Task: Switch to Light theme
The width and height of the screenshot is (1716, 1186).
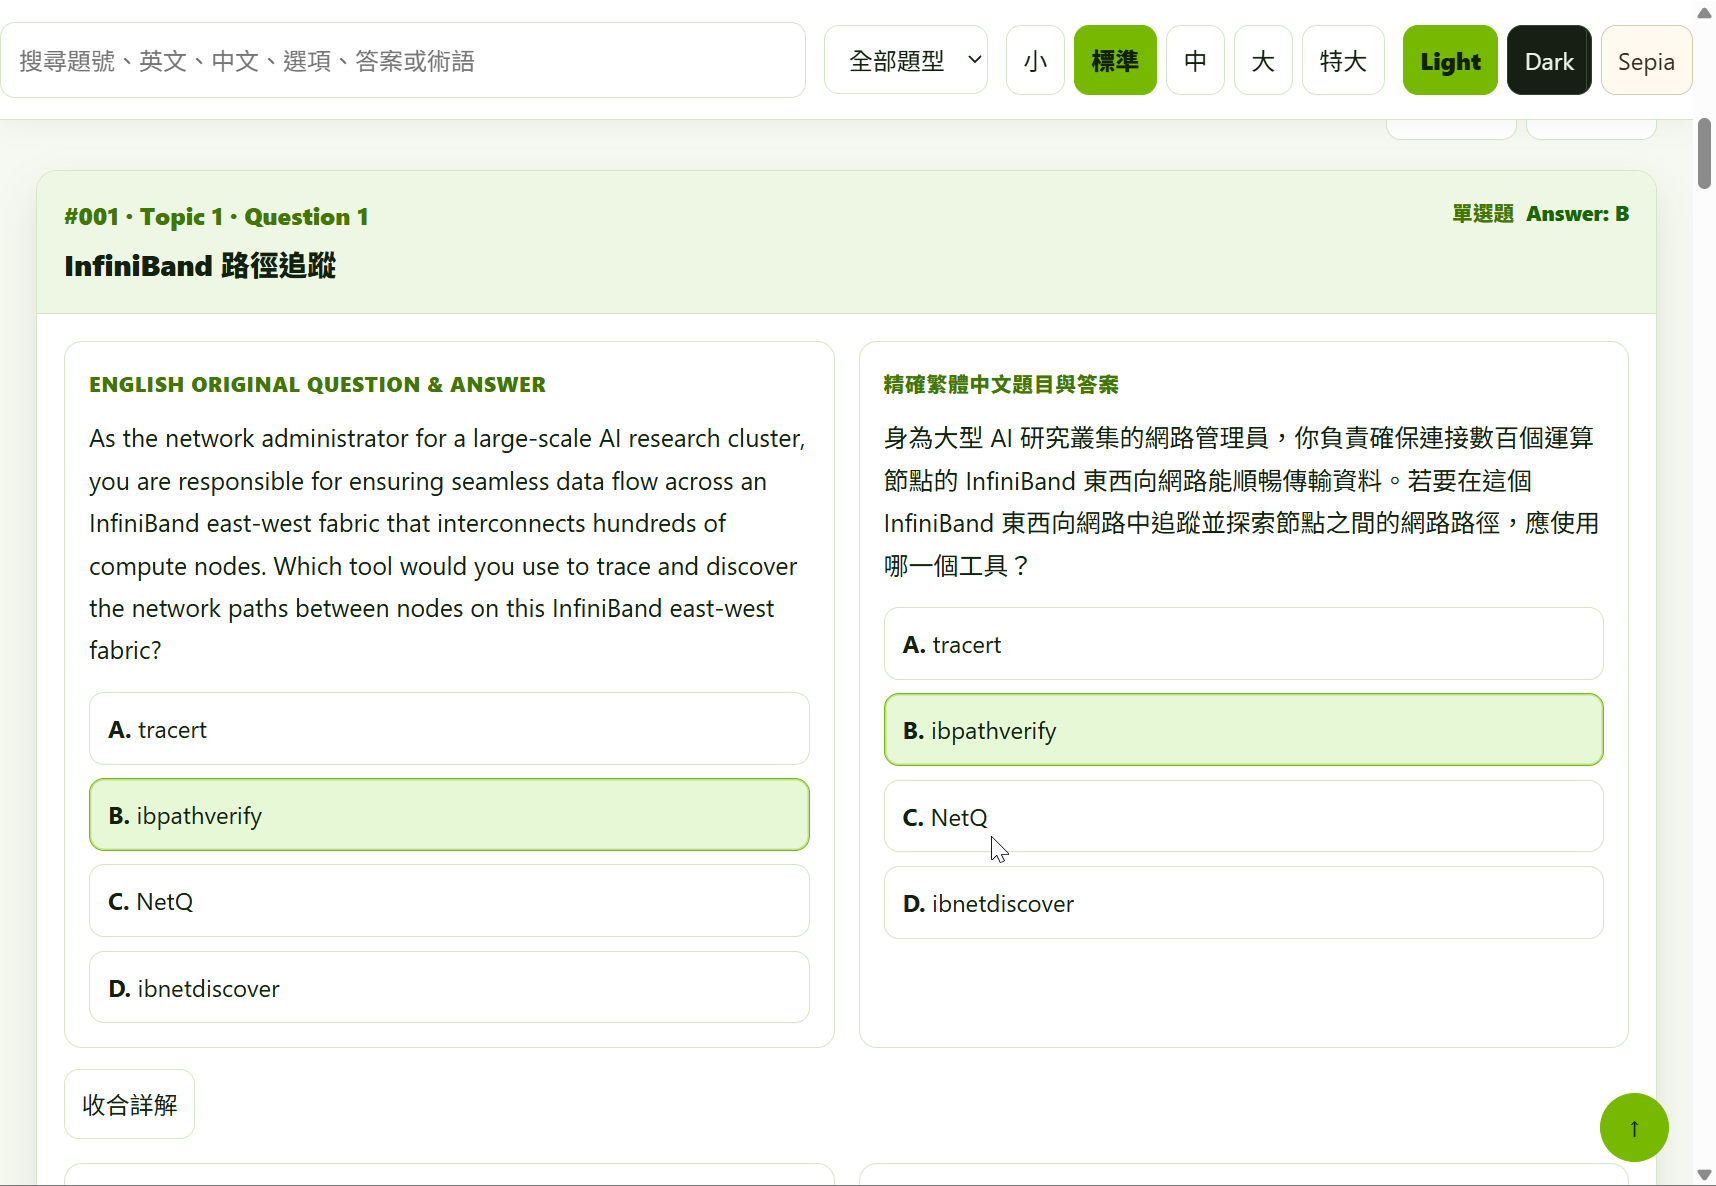Action: 1450,61
